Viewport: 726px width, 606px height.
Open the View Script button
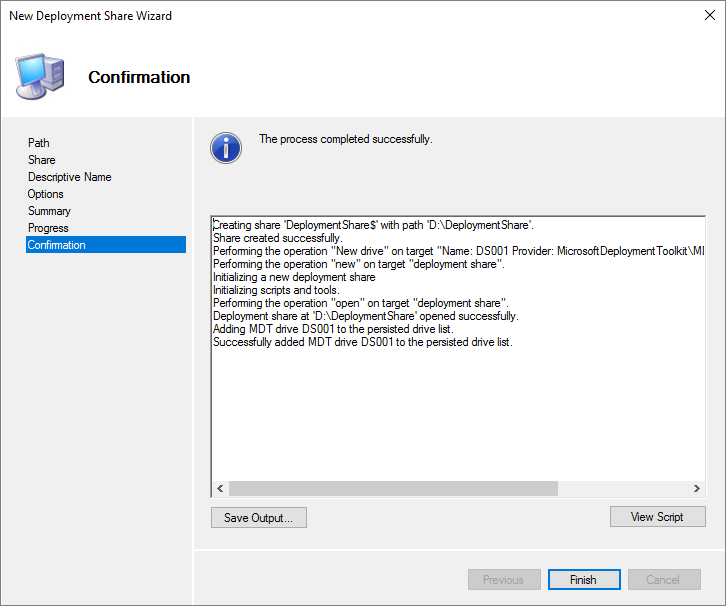[x=657, y=517]
